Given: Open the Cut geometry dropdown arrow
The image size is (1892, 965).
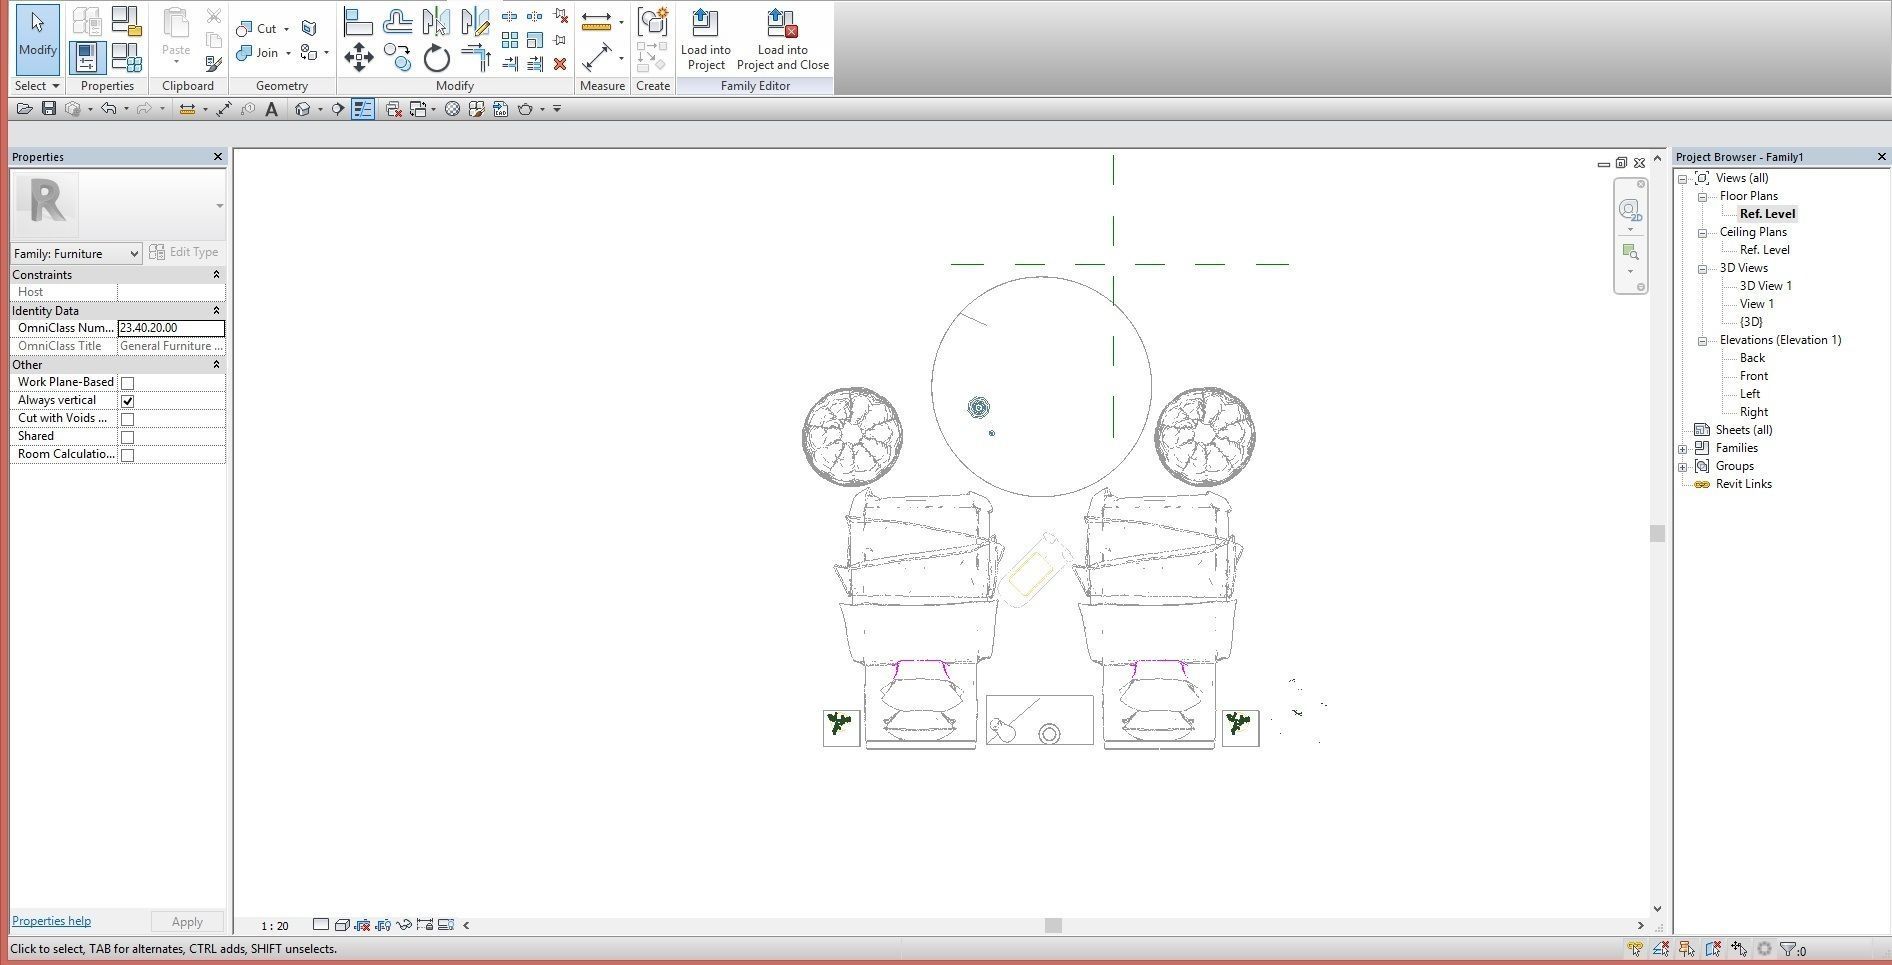Looking at the screenshot, I should pos(286,29).
